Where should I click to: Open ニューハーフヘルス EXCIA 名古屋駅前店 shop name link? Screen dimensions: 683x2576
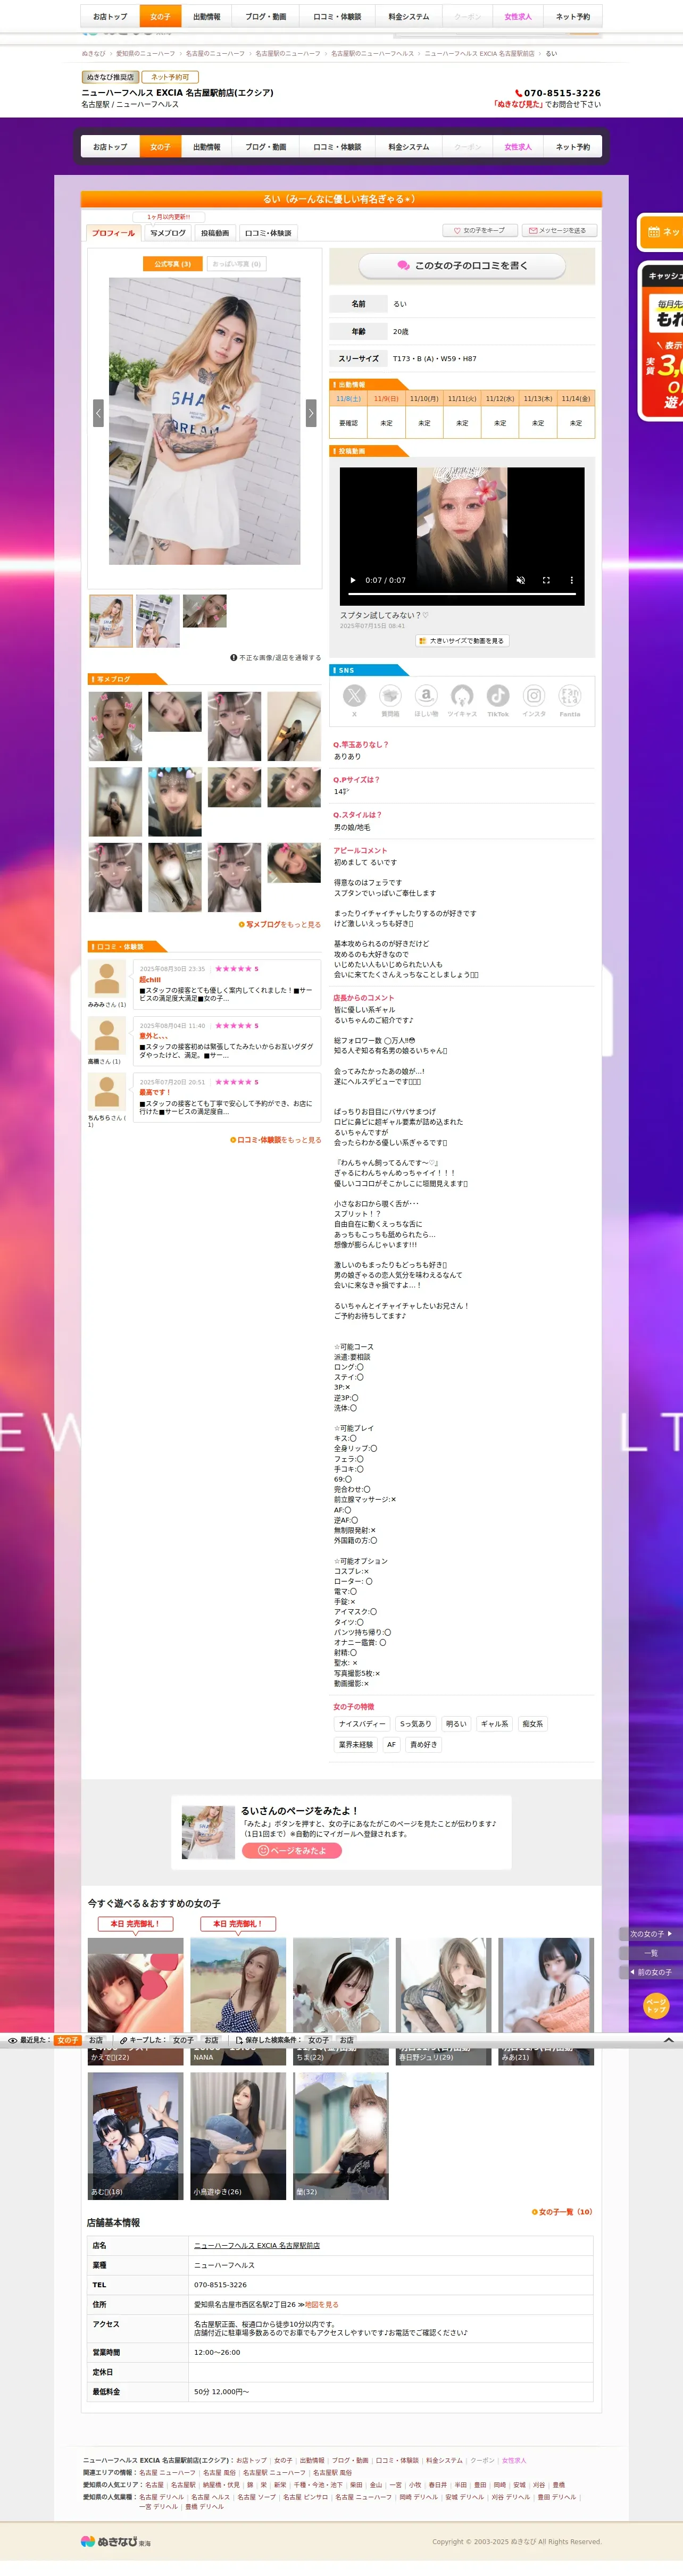point(257,2246)
